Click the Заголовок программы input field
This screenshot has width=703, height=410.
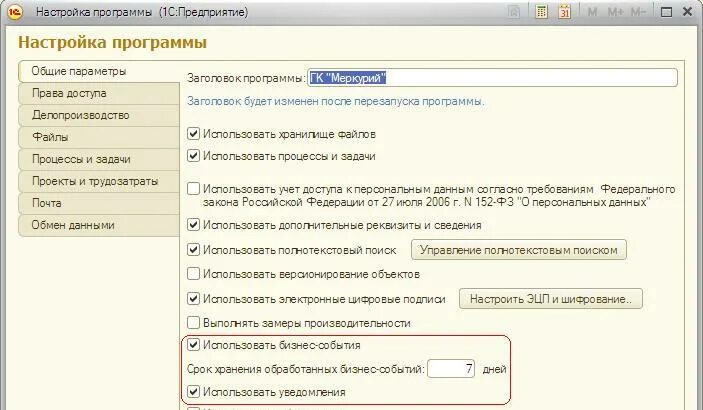pyautogui.click(x=493, y=78)
